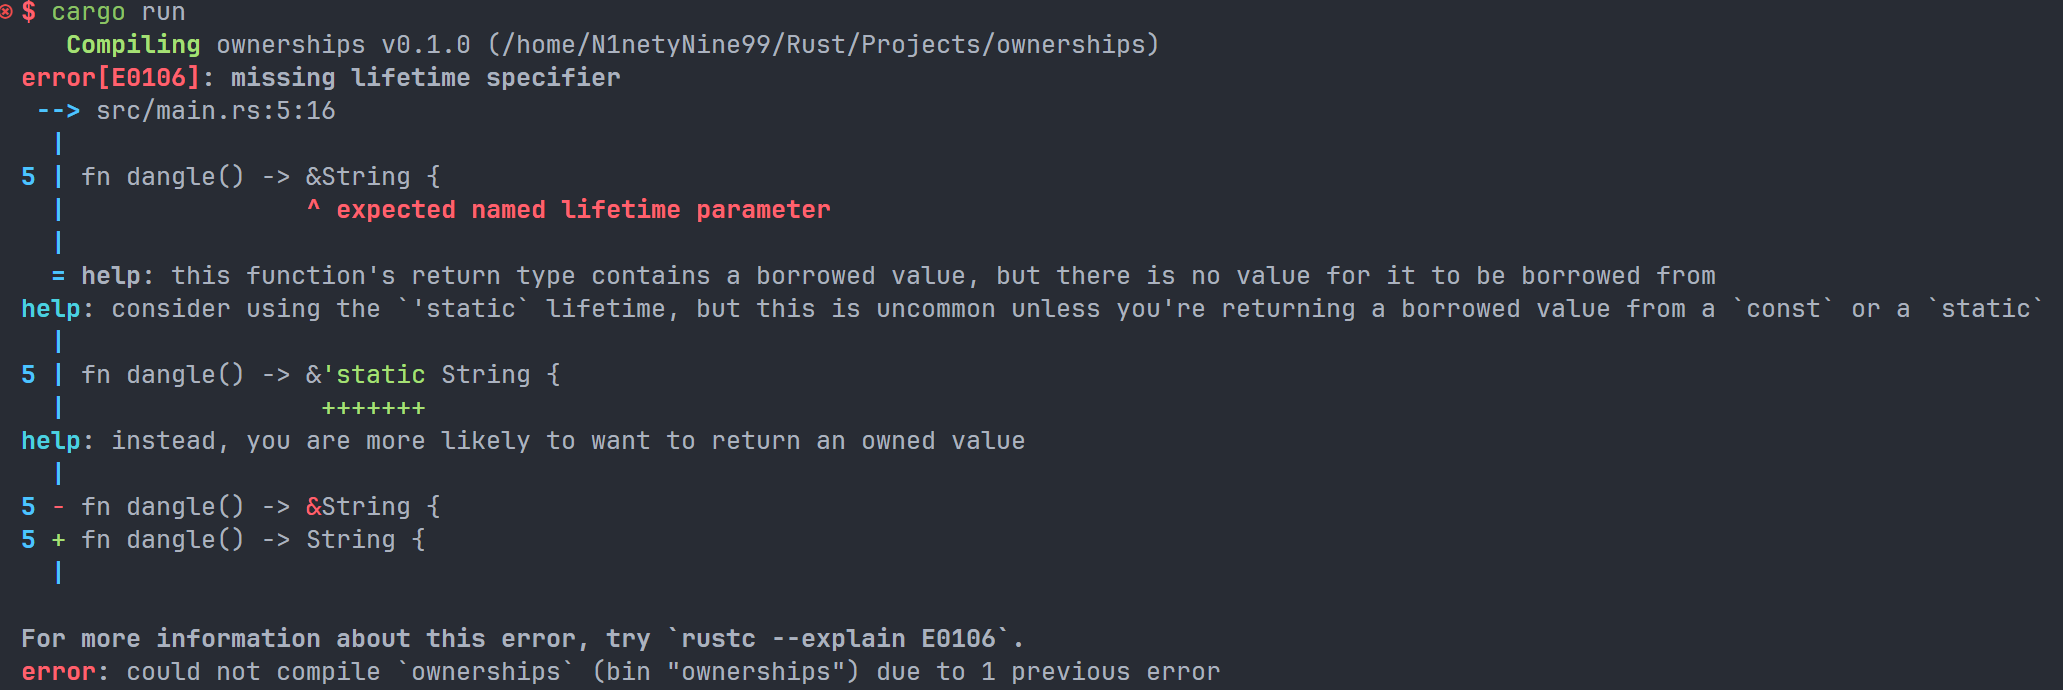Click the cargo run command text
Image resolution: width=2063 pixels, height=690 pixels.
pos(118,12)
